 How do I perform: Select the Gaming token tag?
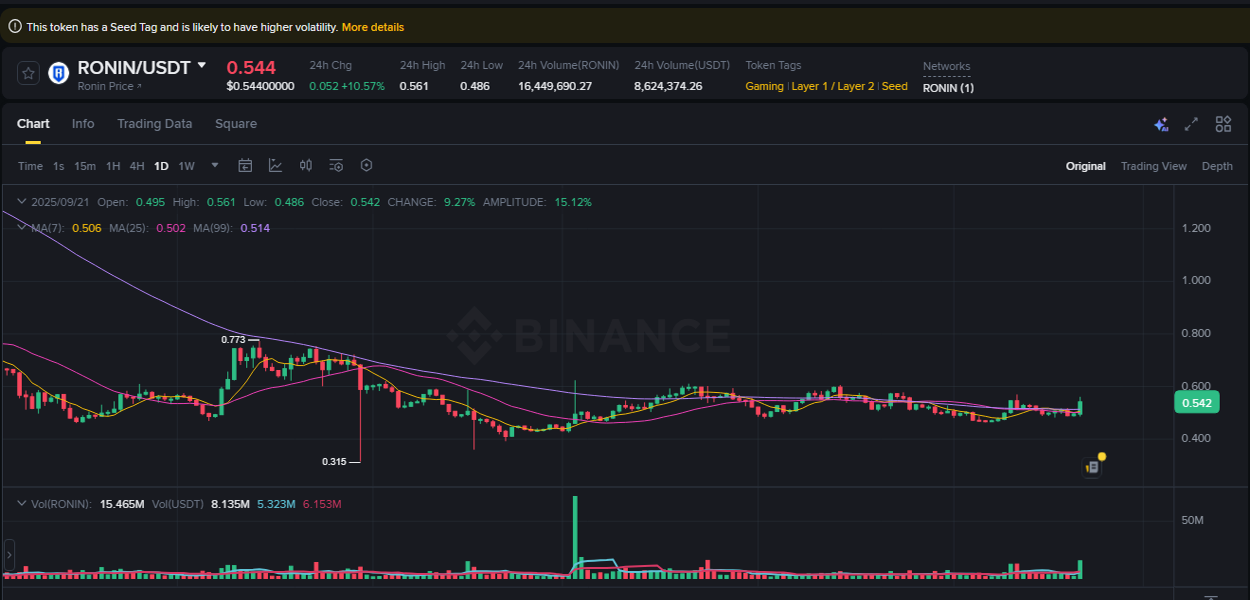coord(764,86)
